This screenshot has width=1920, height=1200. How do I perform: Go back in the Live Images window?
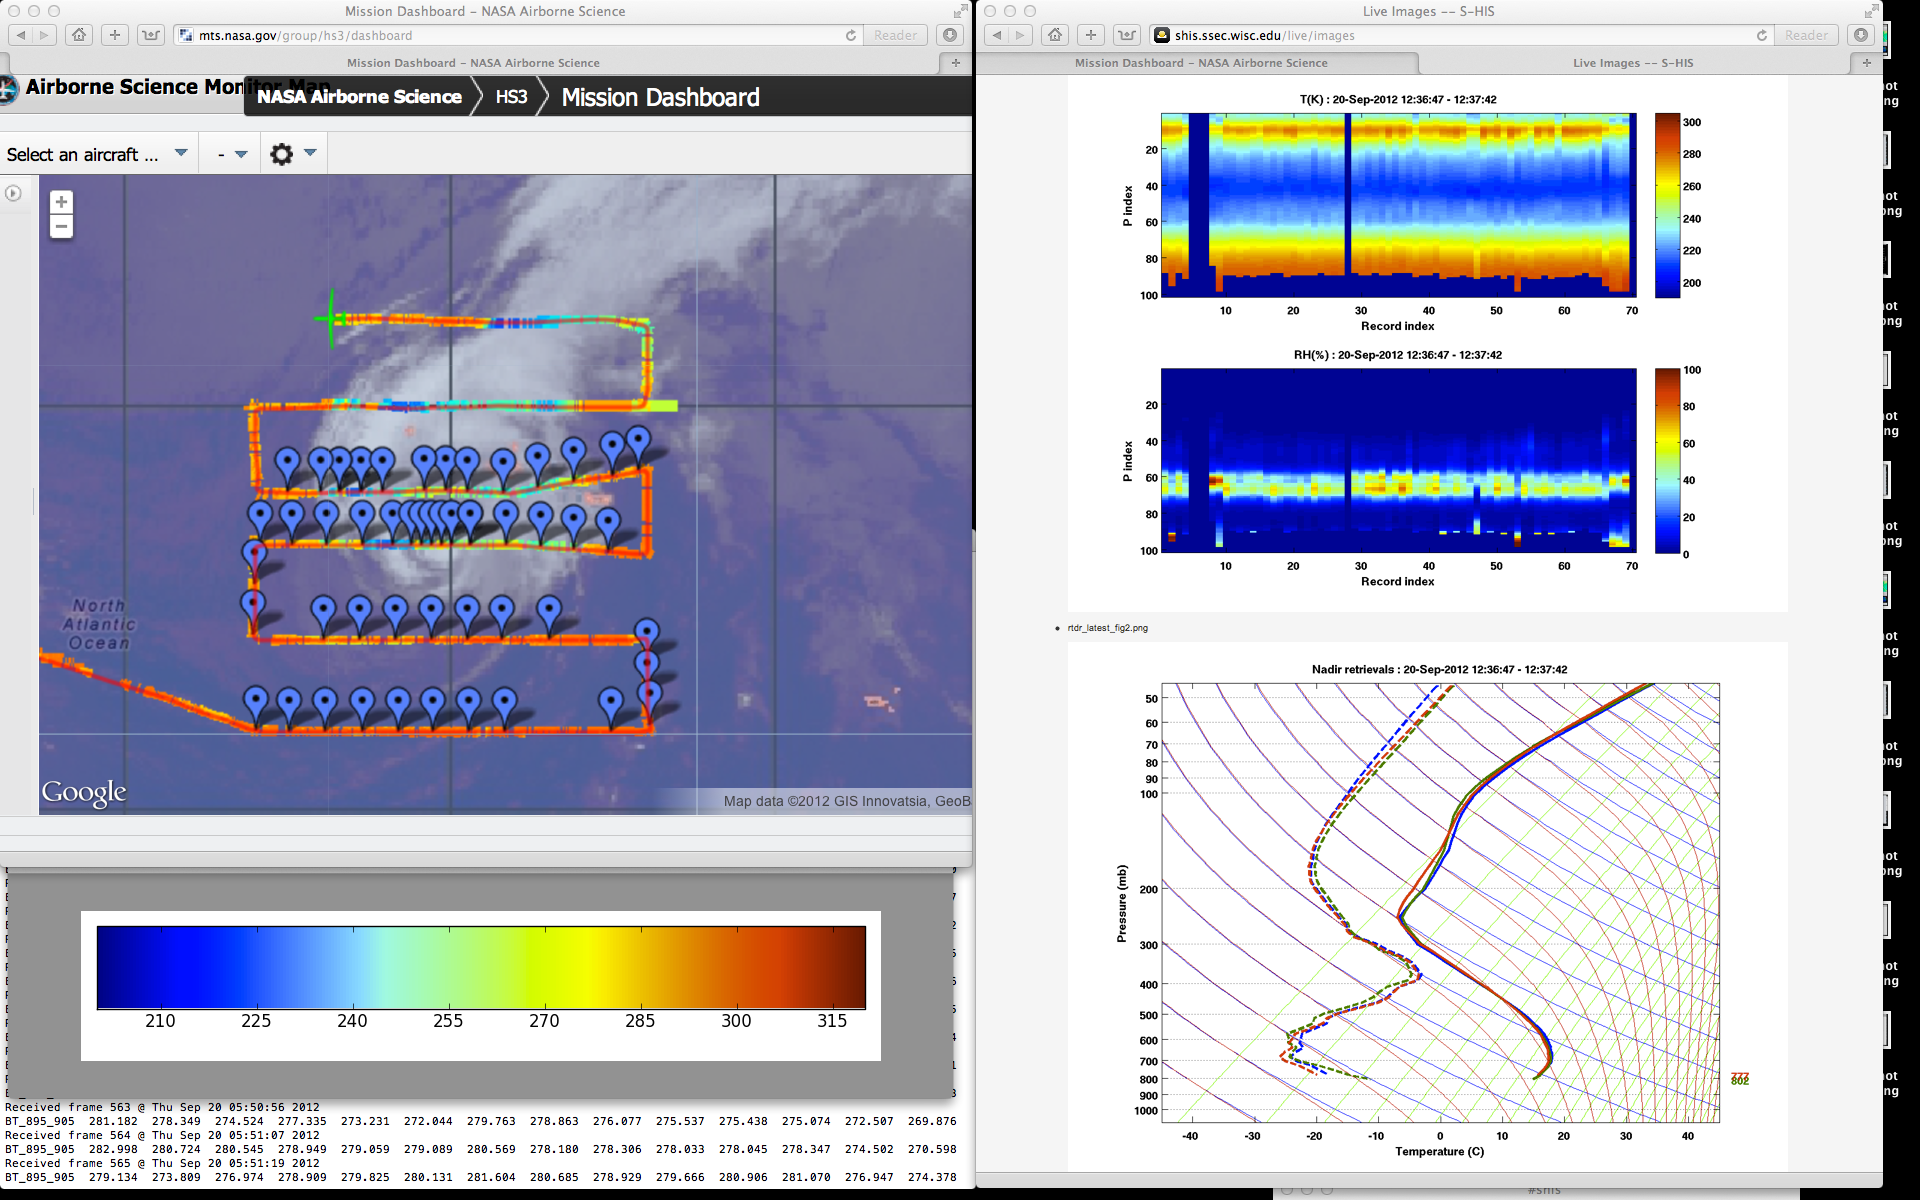[x=997, y=35]
